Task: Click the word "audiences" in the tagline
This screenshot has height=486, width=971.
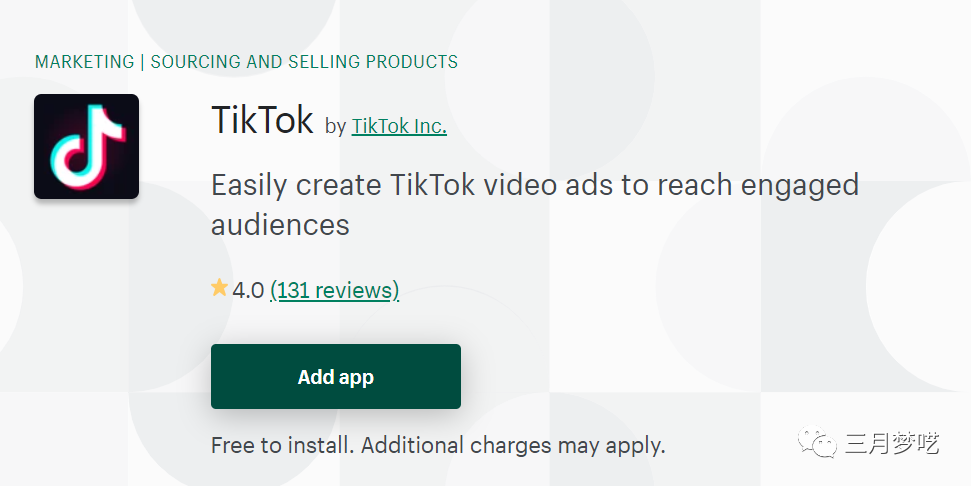Action: point(280,224)
